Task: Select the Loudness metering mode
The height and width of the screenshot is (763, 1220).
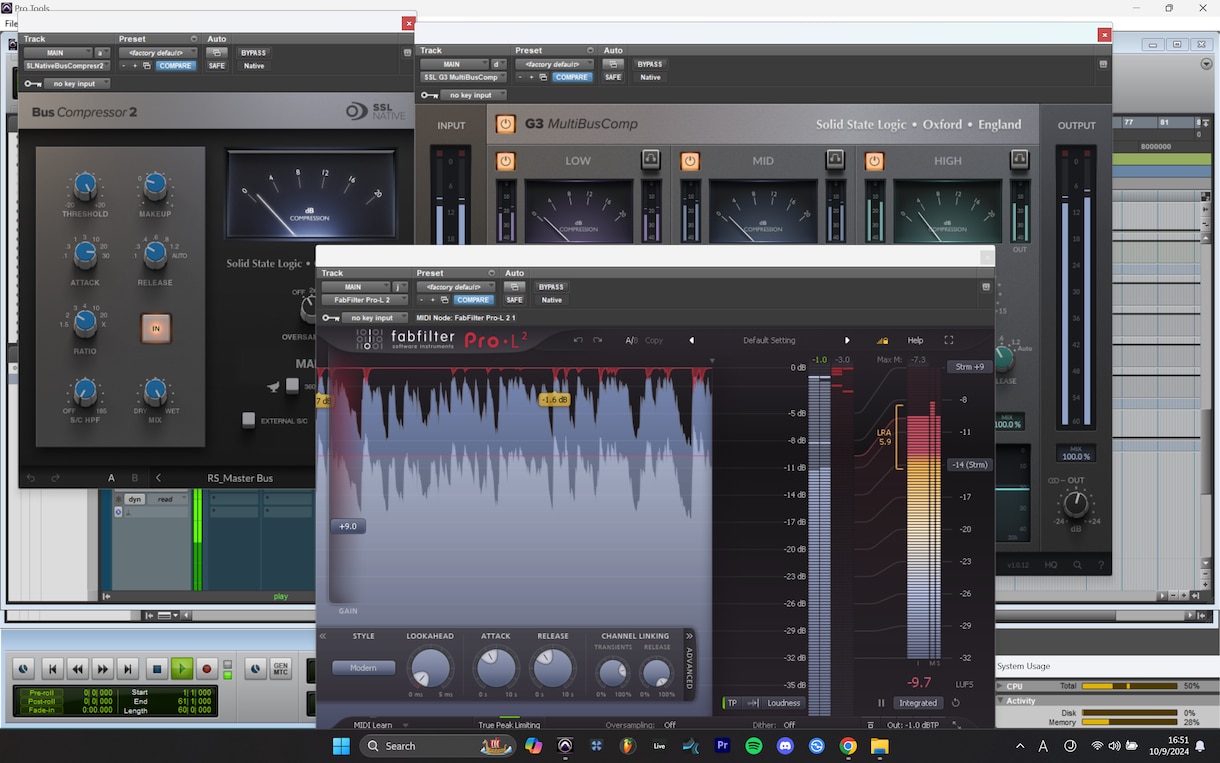Action: tap(784, 703)
